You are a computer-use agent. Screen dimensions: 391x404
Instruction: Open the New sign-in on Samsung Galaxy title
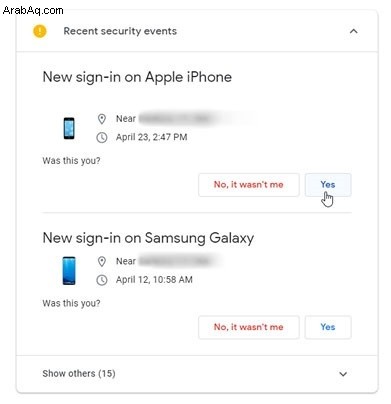148,238
